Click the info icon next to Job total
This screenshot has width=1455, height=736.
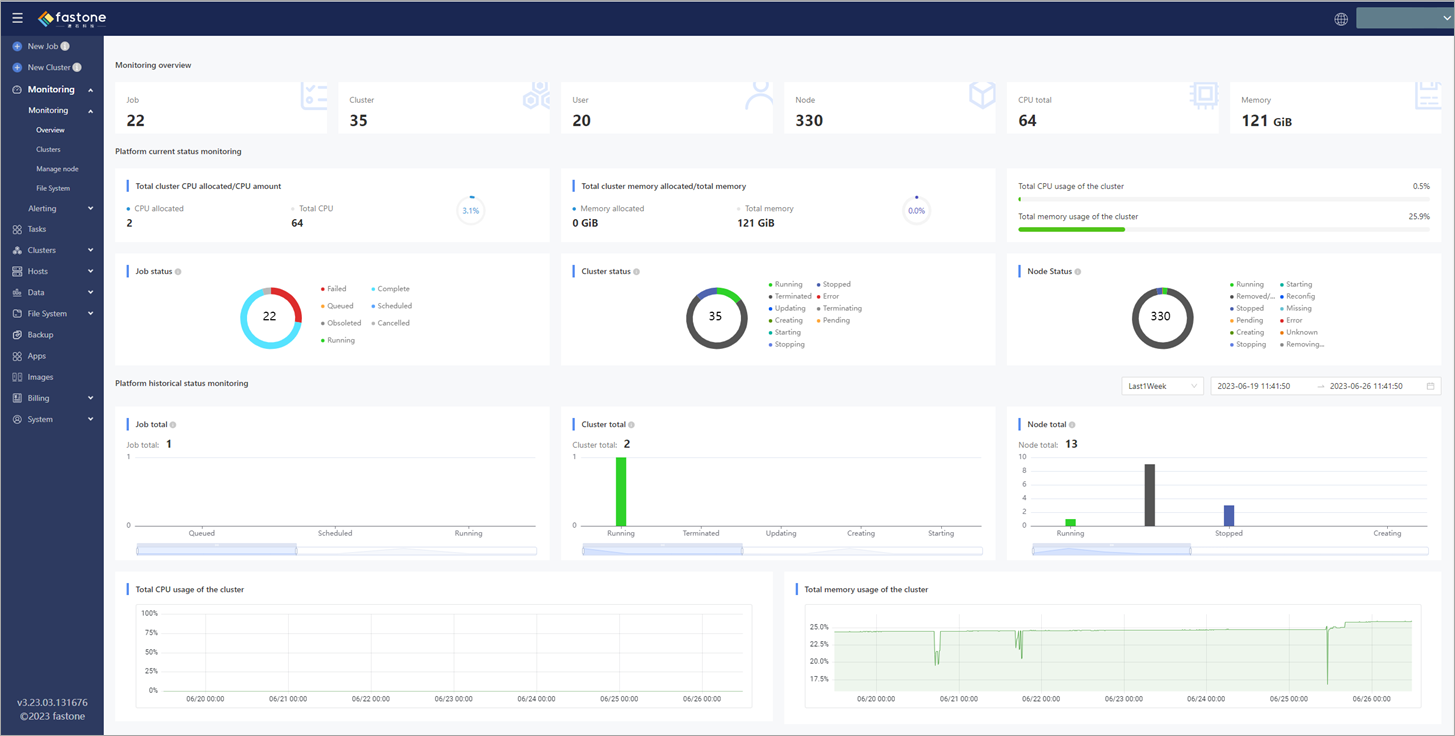tap(173, 425)
